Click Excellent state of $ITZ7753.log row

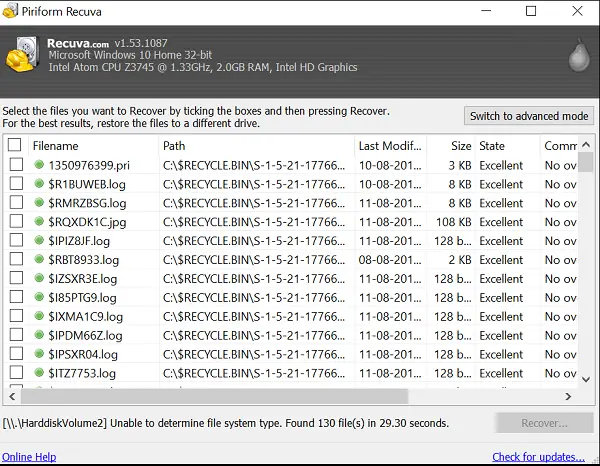point(501,373)
